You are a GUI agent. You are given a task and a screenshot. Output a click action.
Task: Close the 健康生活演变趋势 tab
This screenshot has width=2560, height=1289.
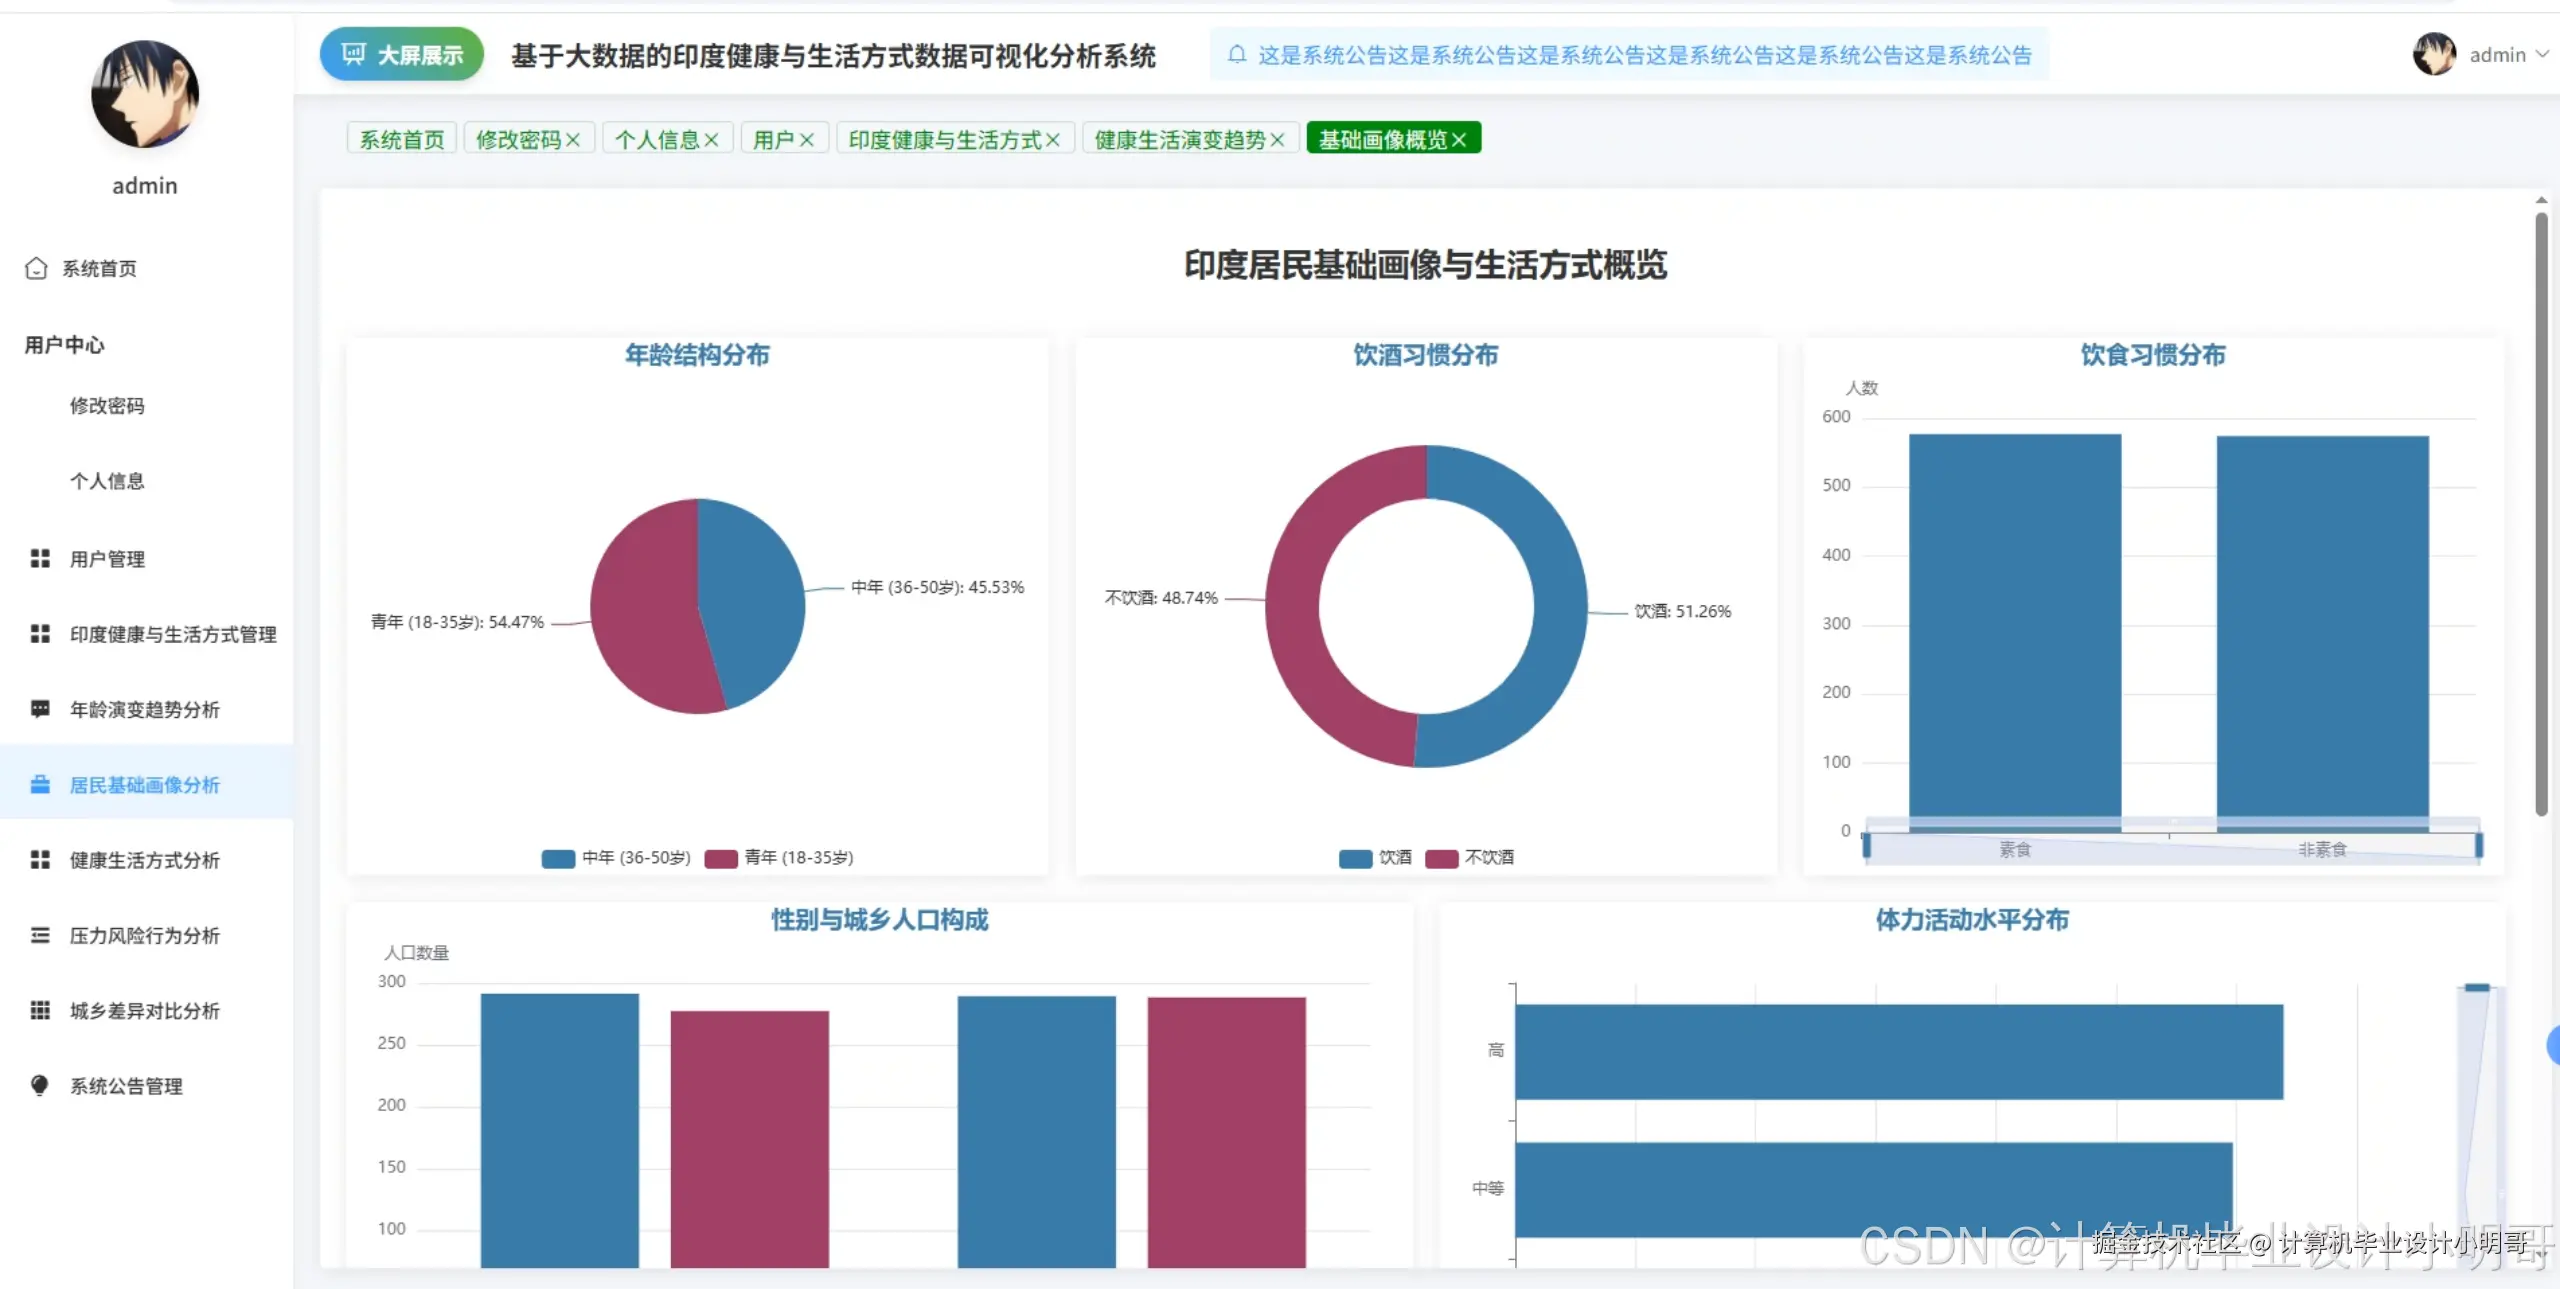point(1277,140)
